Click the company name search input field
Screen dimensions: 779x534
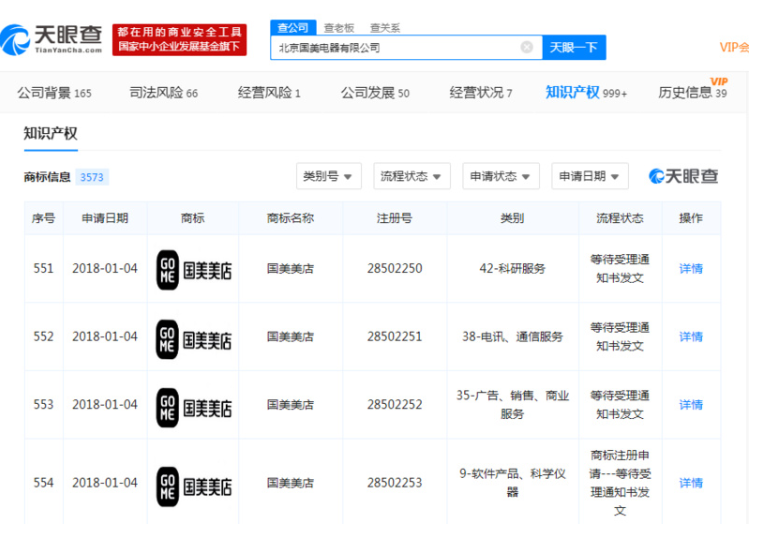pos(406,48)
